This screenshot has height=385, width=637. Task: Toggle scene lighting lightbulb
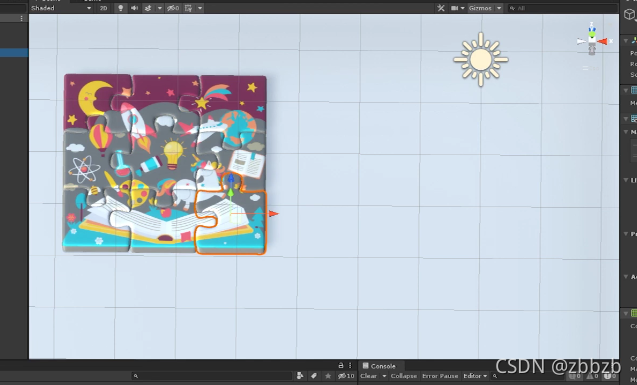(120, 8)
